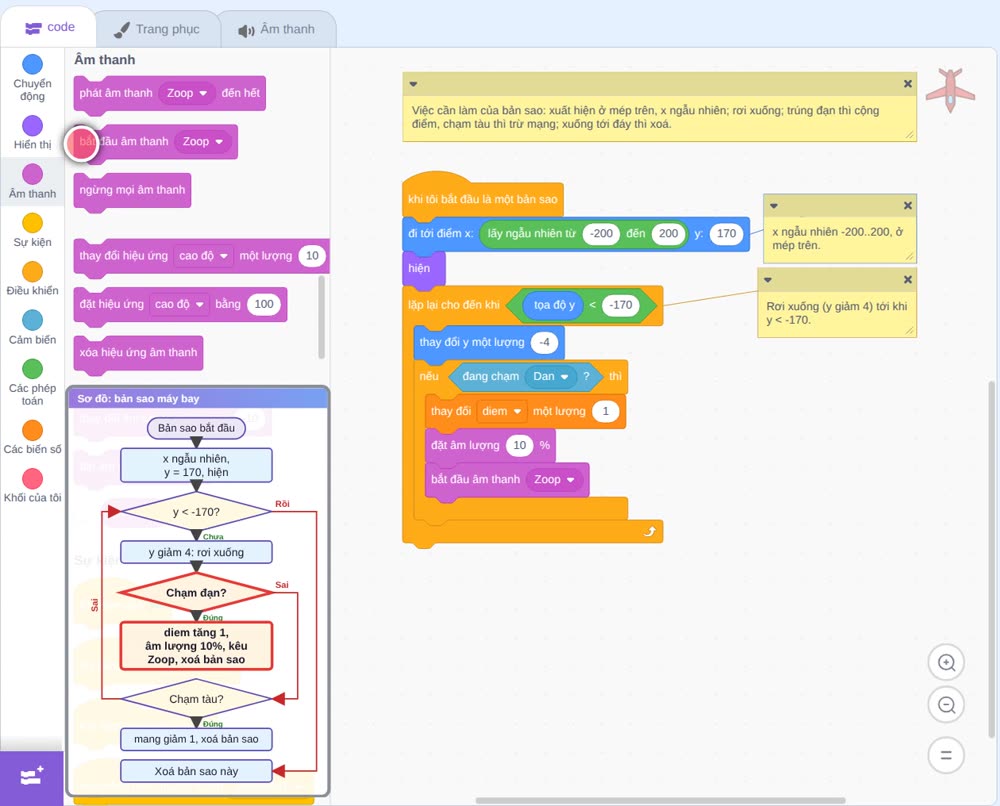The width and height of the screenshot is (1000, 806).
Task: Reset workspace zoom to default
Action: pyautogui.click(x=946, y=756)
